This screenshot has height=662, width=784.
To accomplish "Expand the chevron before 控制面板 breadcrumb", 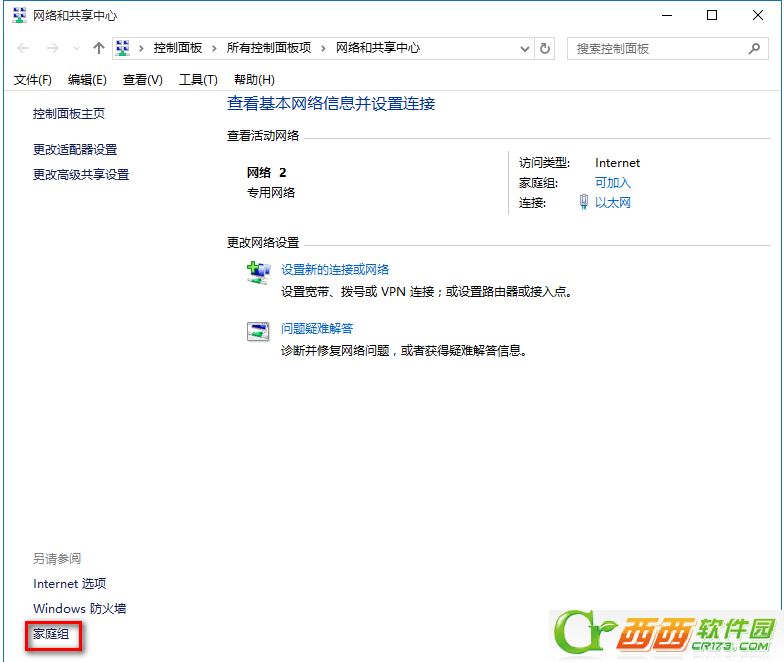I will click(142, 48).
